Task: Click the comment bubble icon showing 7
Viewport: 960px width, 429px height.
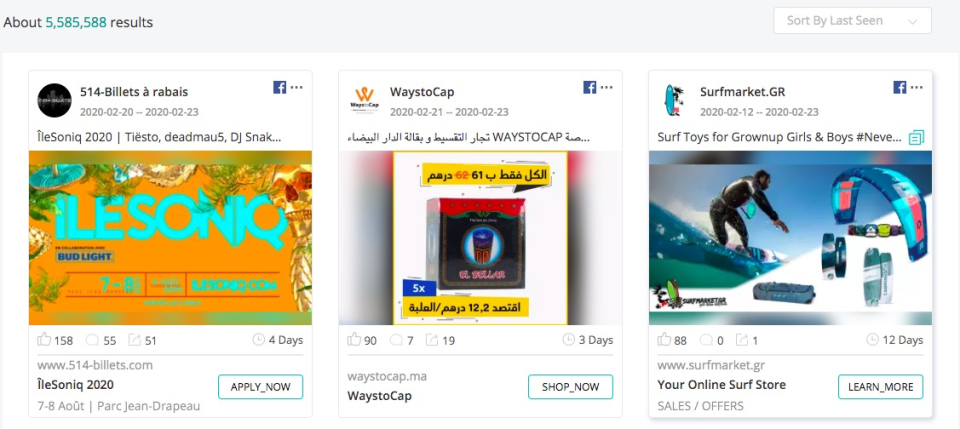Action: (396, 340)
